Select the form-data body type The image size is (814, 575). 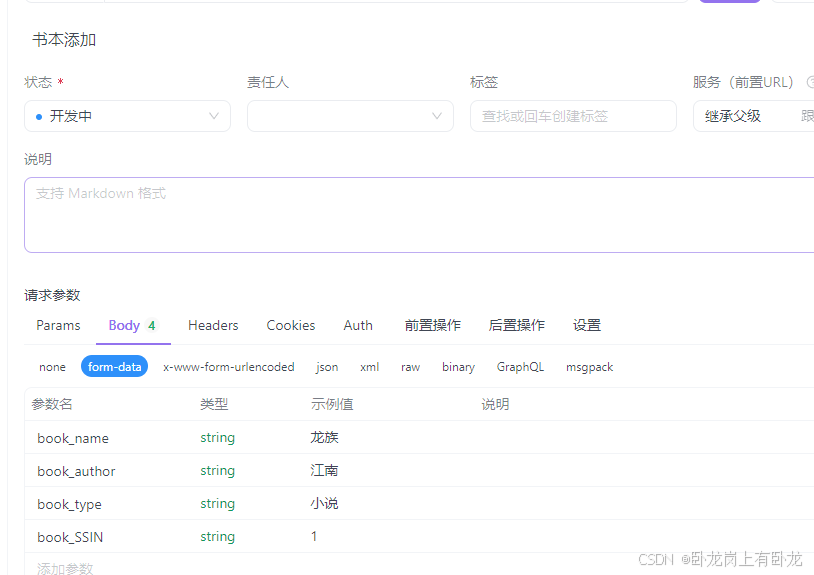(114, 366)
